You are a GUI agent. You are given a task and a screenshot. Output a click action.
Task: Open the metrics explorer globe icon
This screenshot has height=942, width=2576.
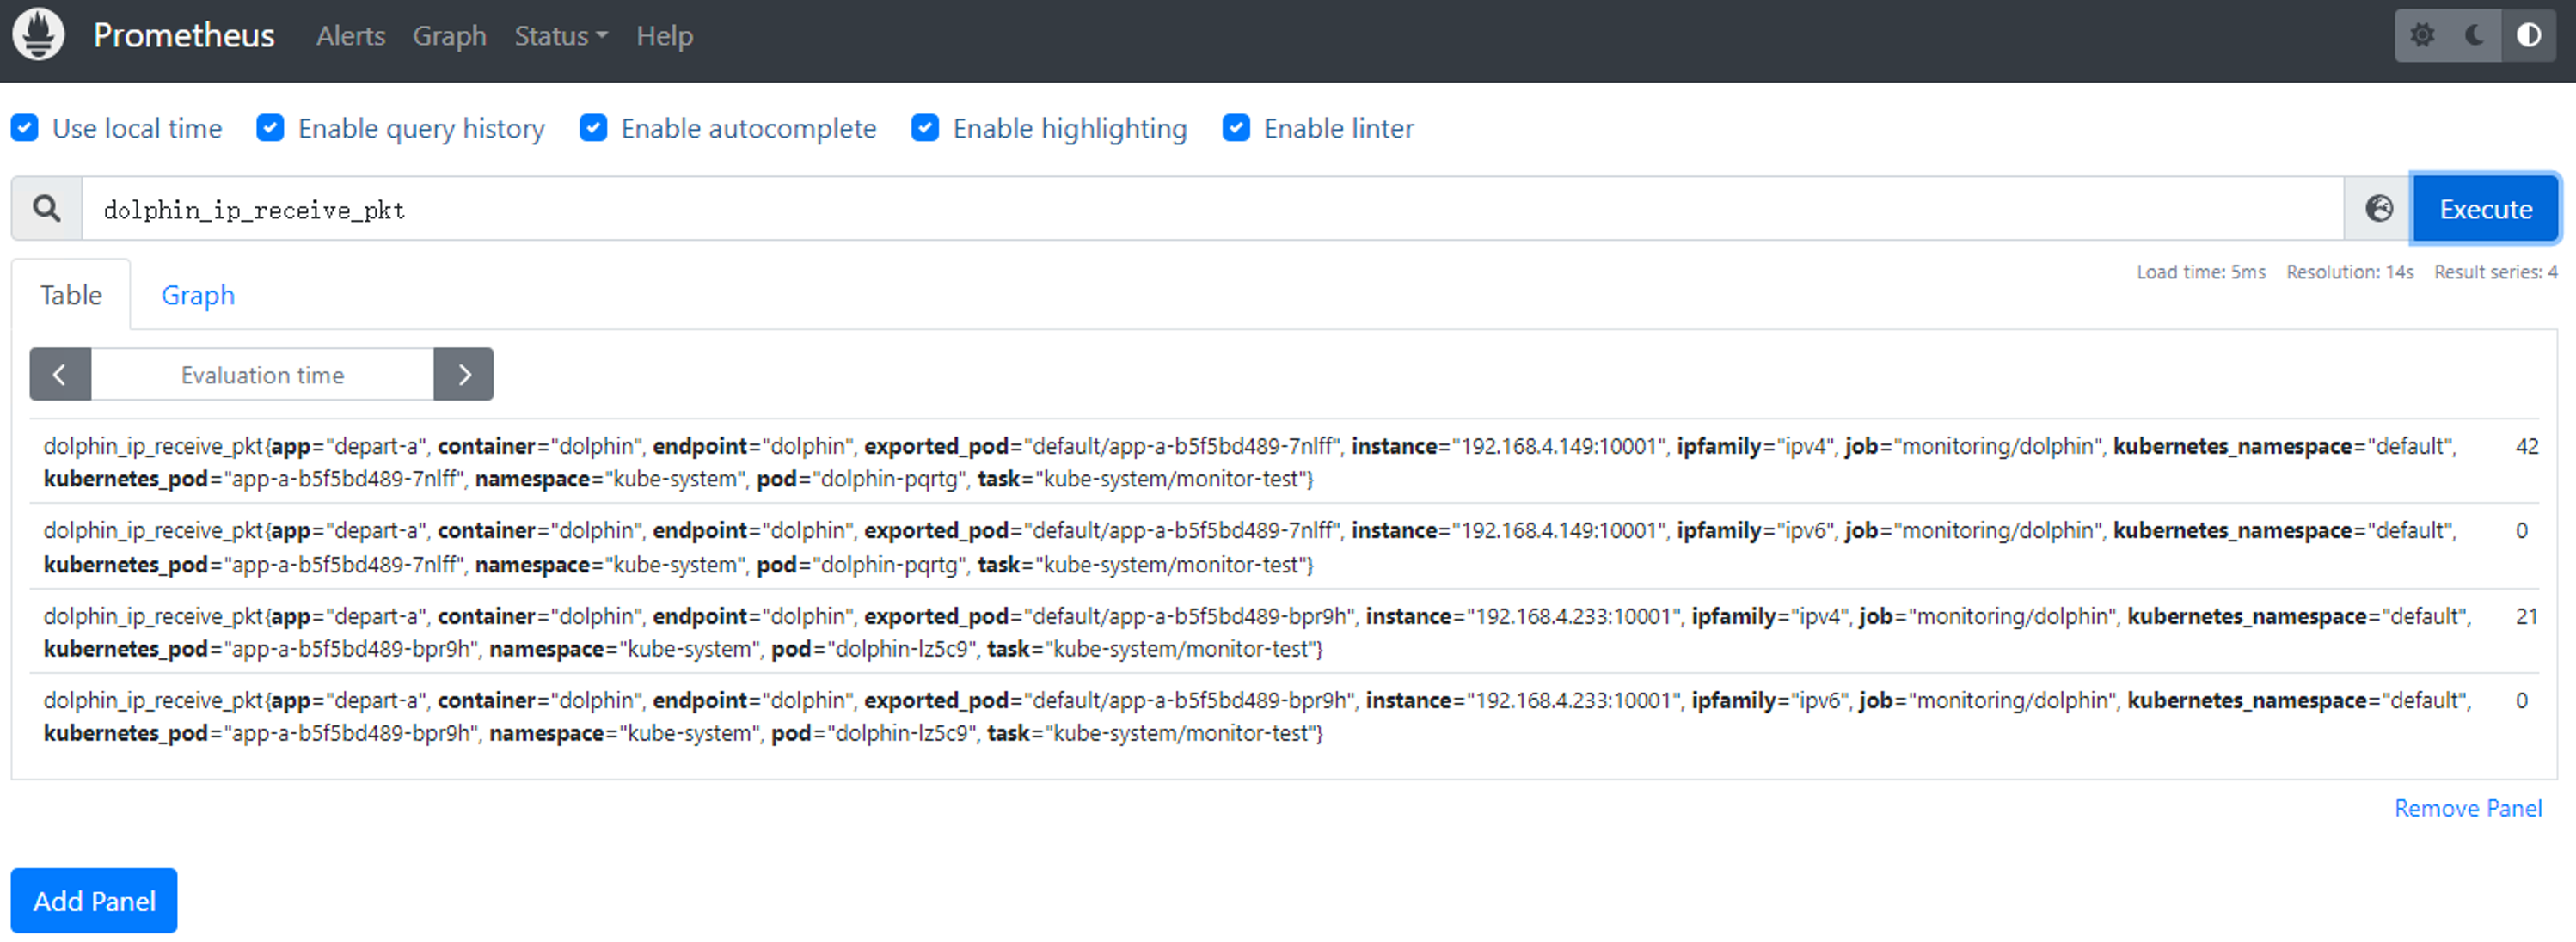[2378, 209]
